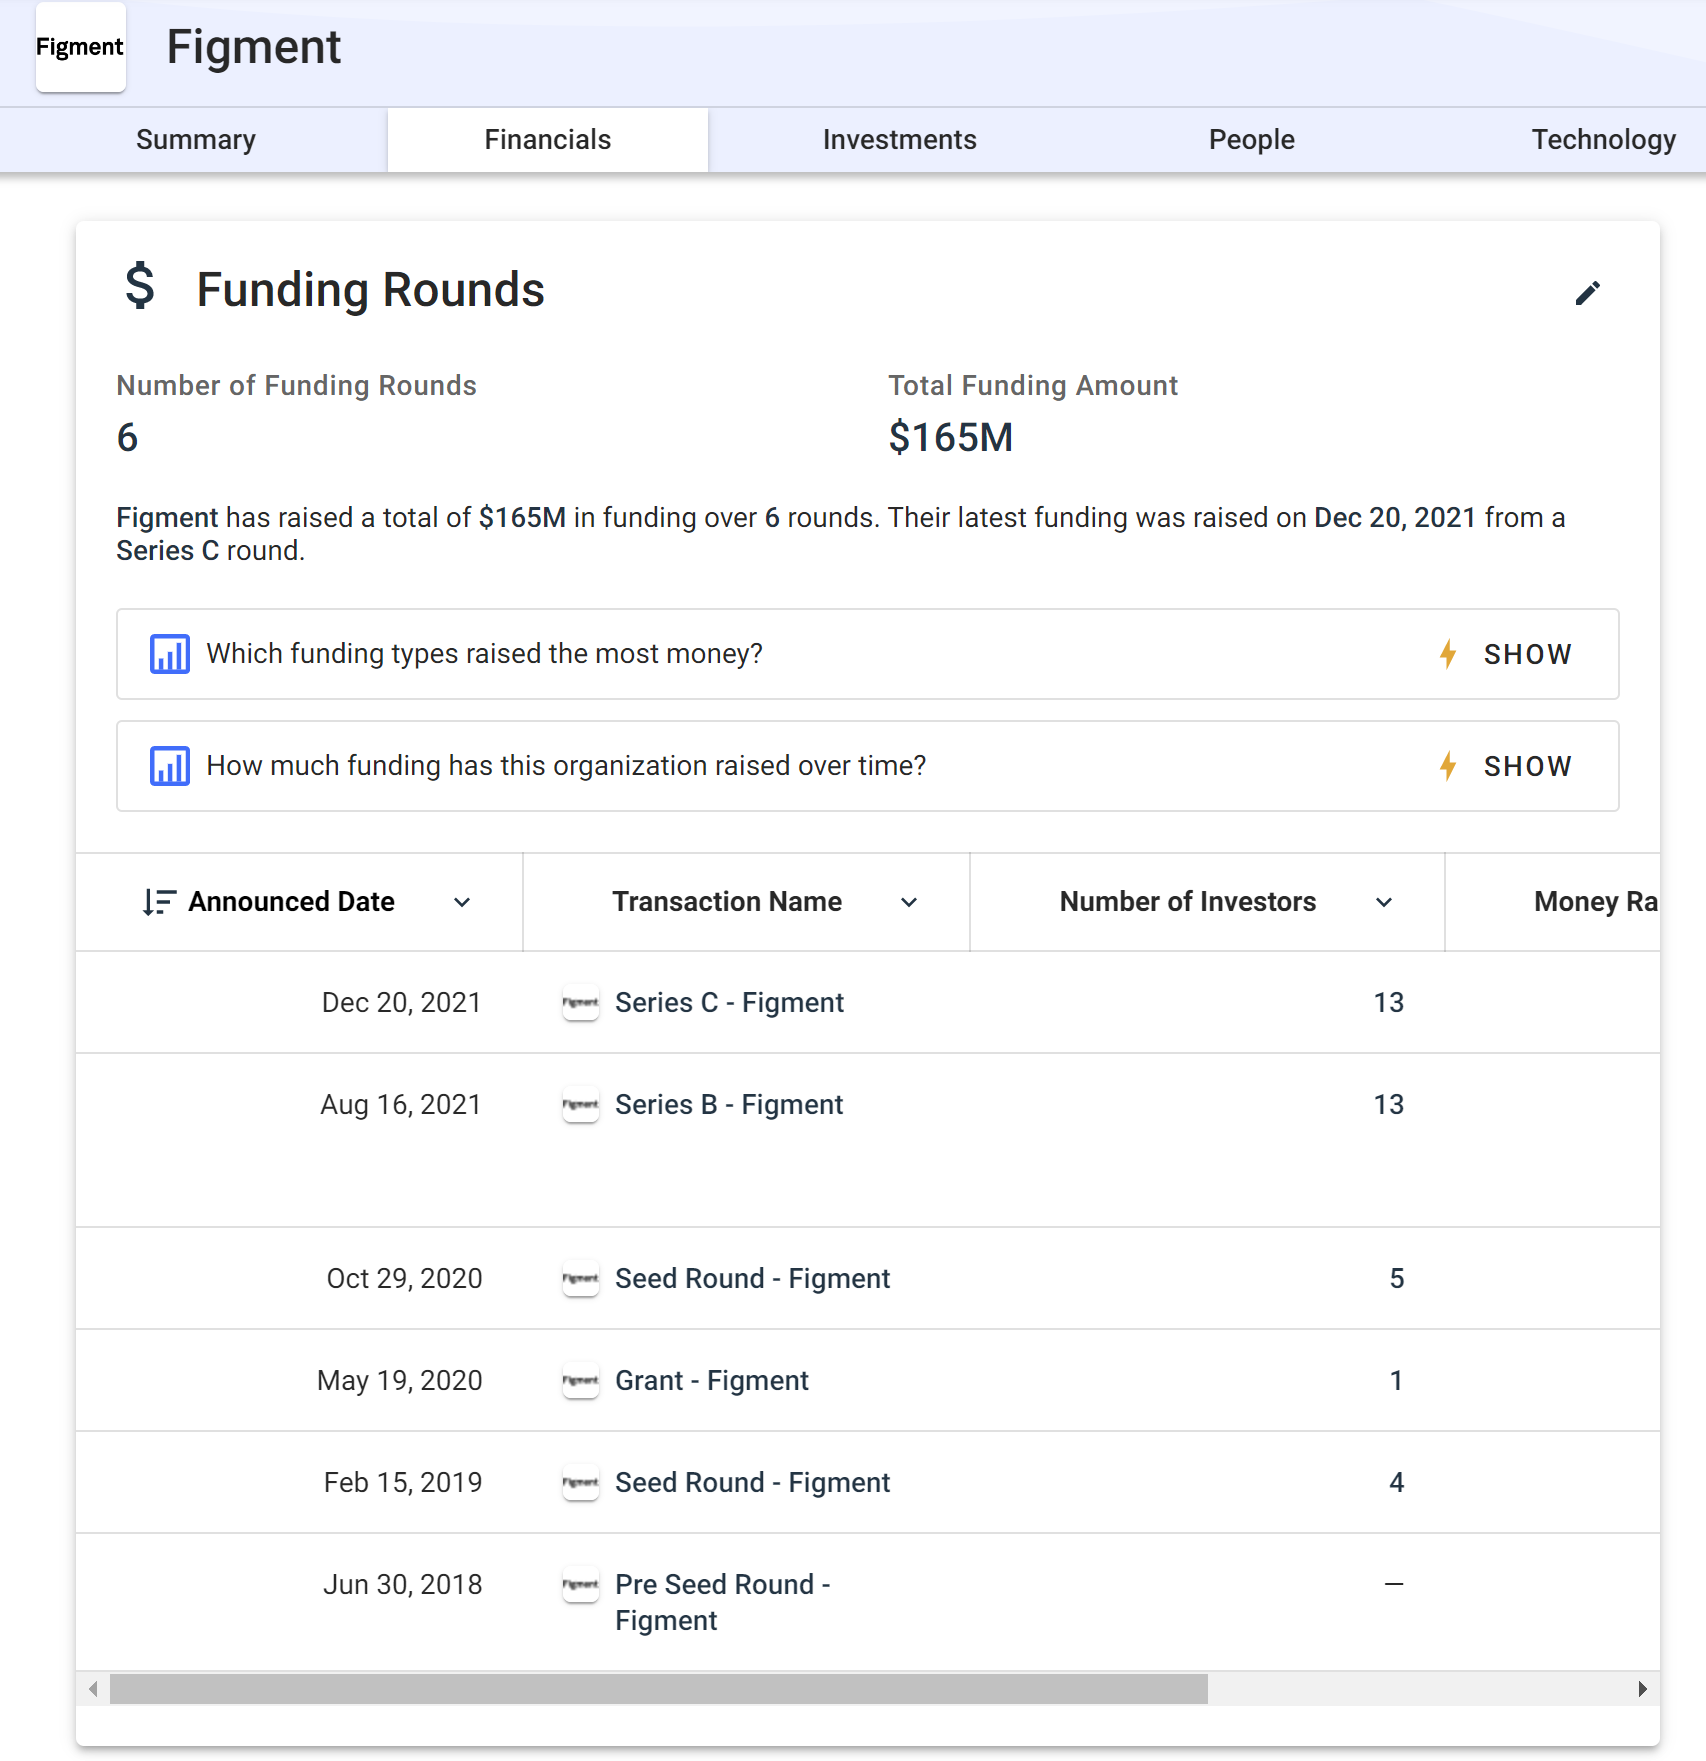This screenshot has width=1706, height=1761.
Task: Click the bar chart icon next to funding types question
Action: [169, 653]
